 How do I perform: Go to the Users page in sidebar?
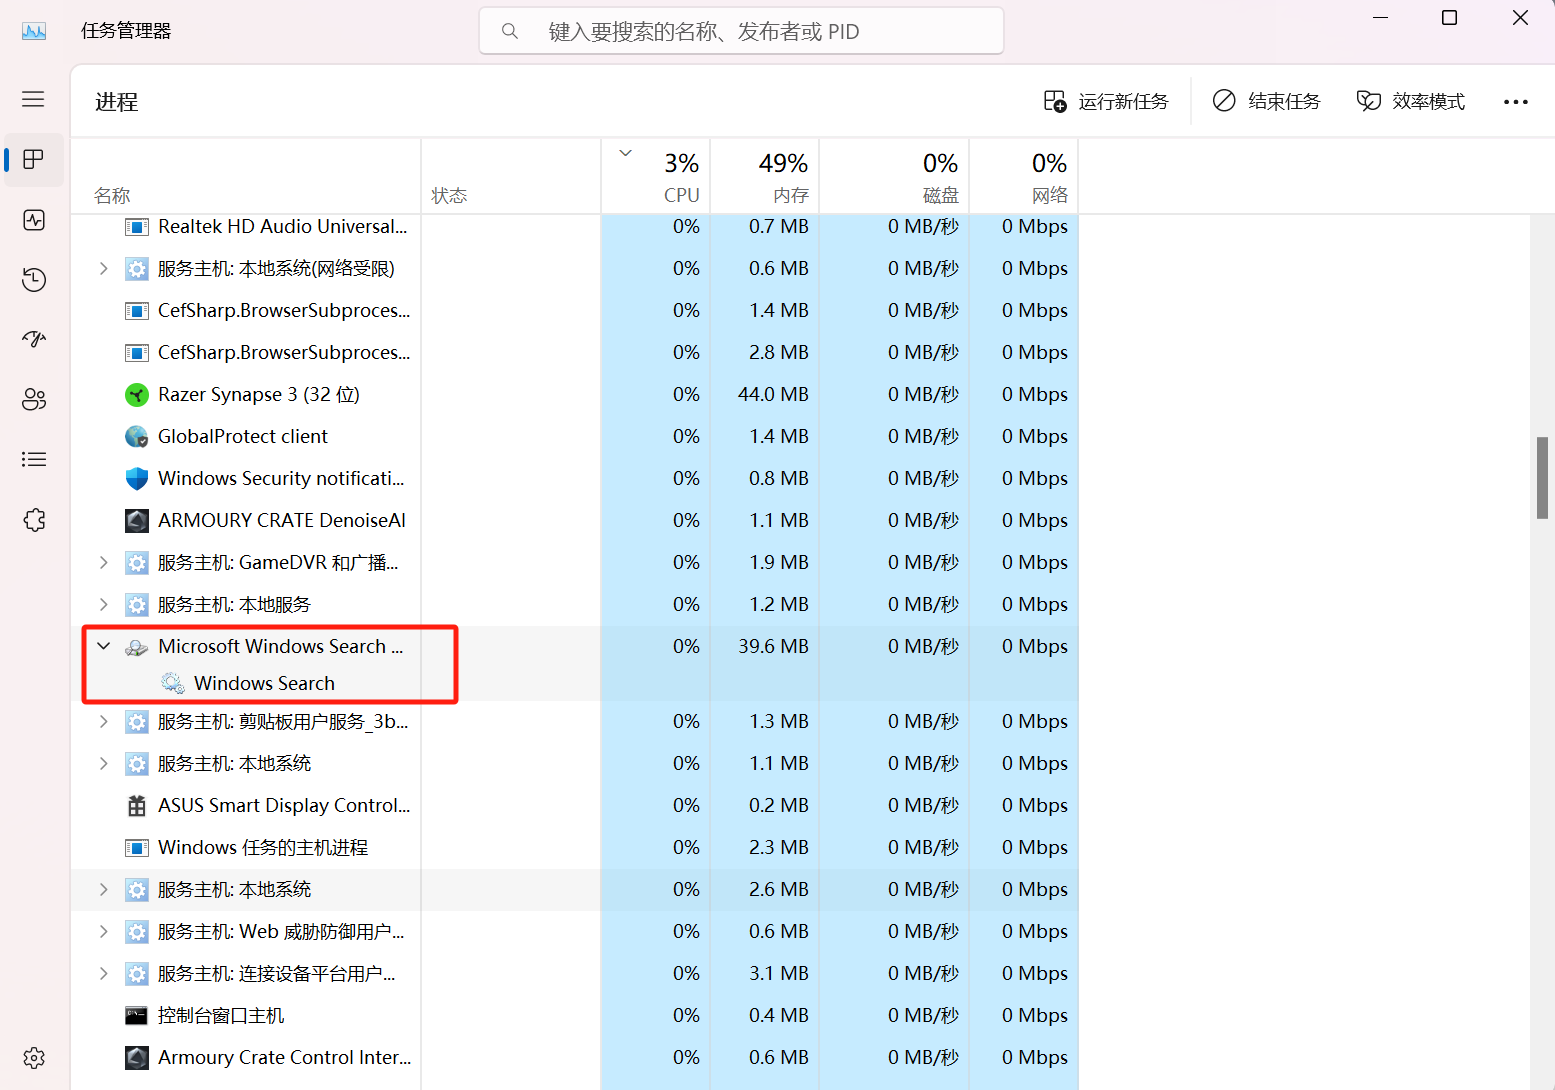click(x=34, y=400)
